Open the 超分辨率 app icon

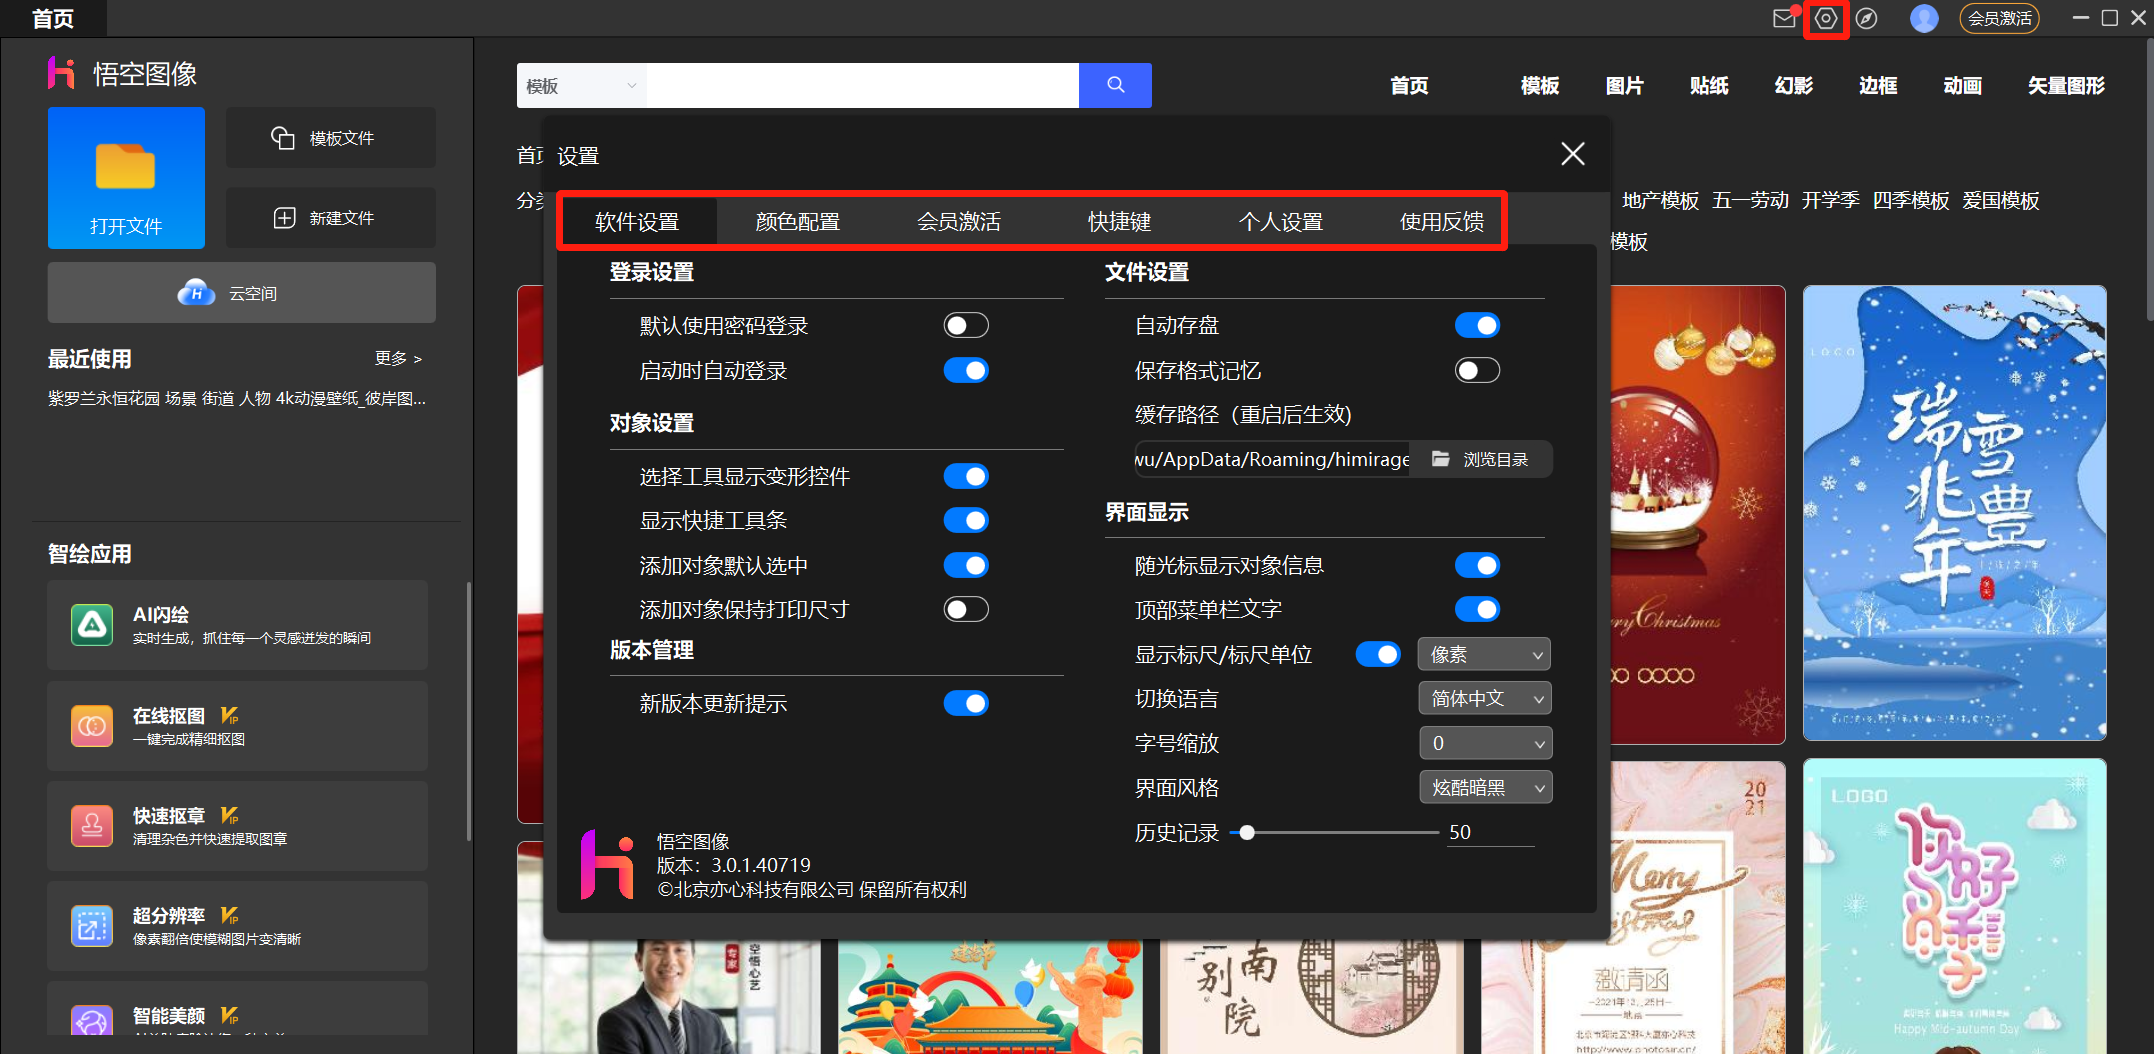pos(92,925)
